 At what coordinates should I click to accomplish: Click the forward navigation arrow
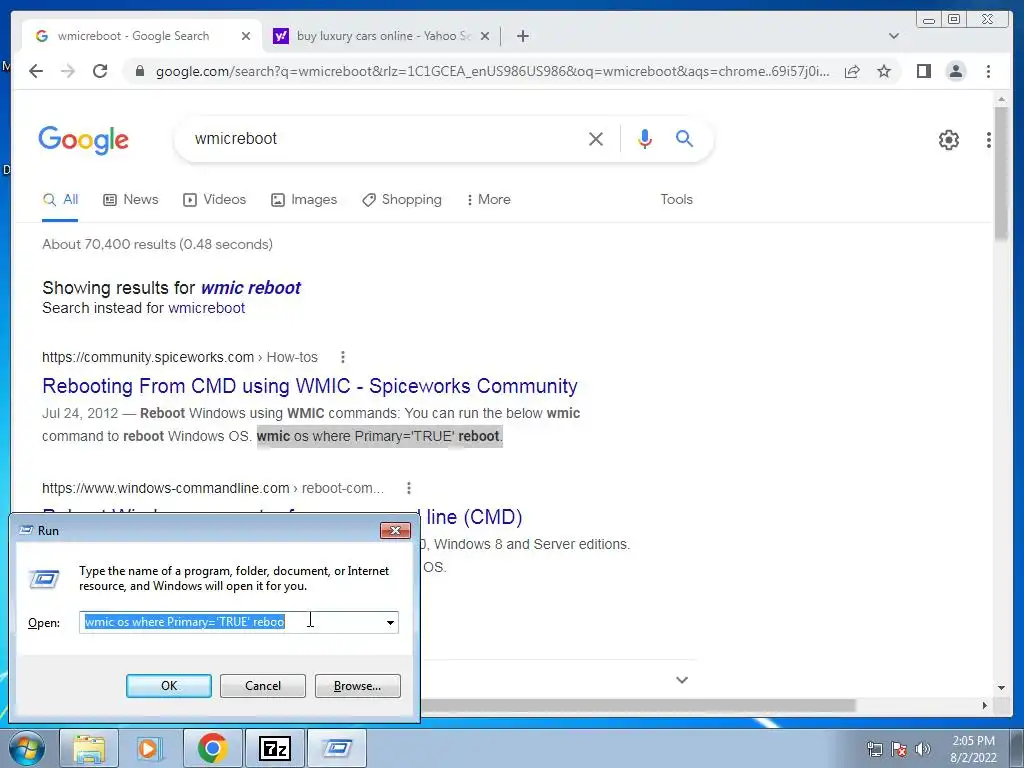(x=68, y=71)
